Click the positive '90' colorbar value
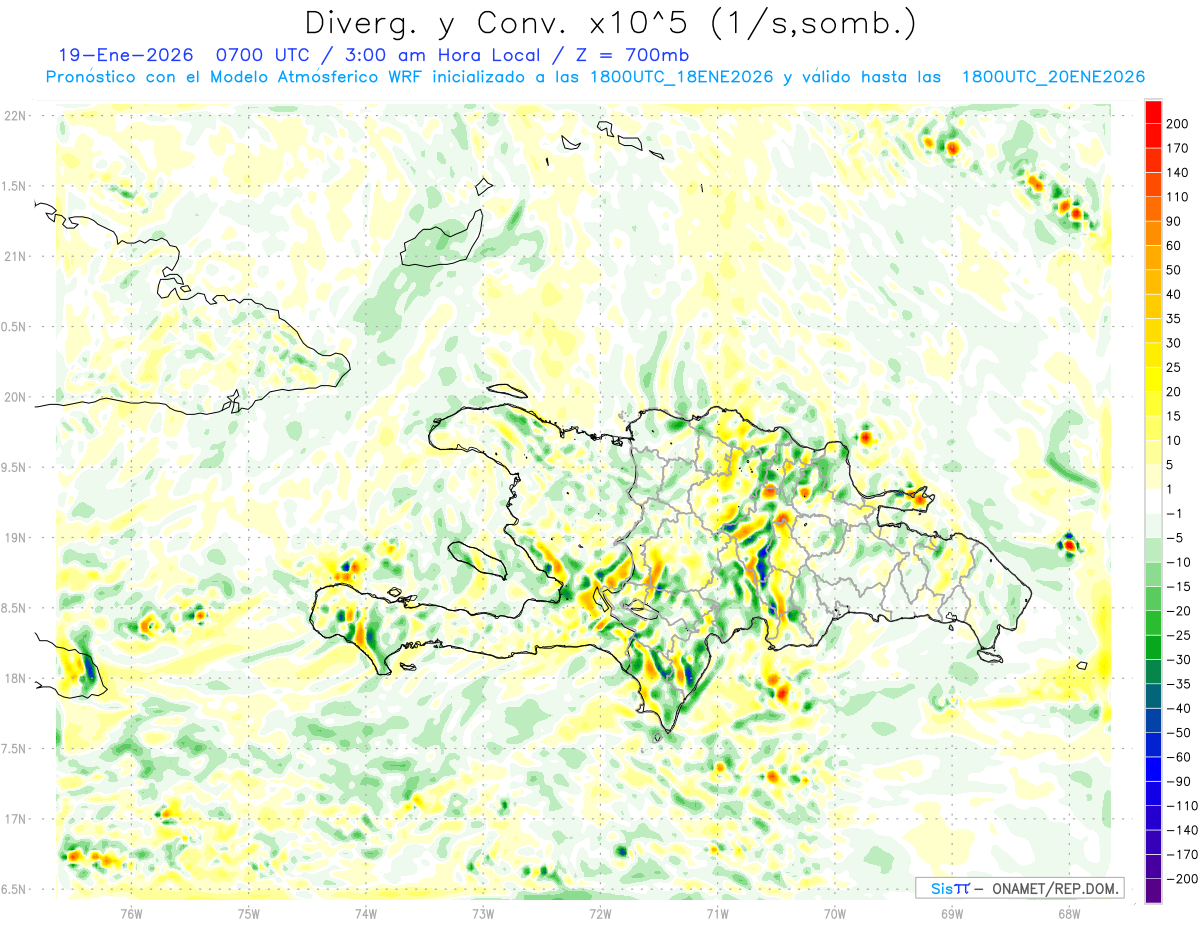Screen dimensions: 1200x927 (1175, 221)
